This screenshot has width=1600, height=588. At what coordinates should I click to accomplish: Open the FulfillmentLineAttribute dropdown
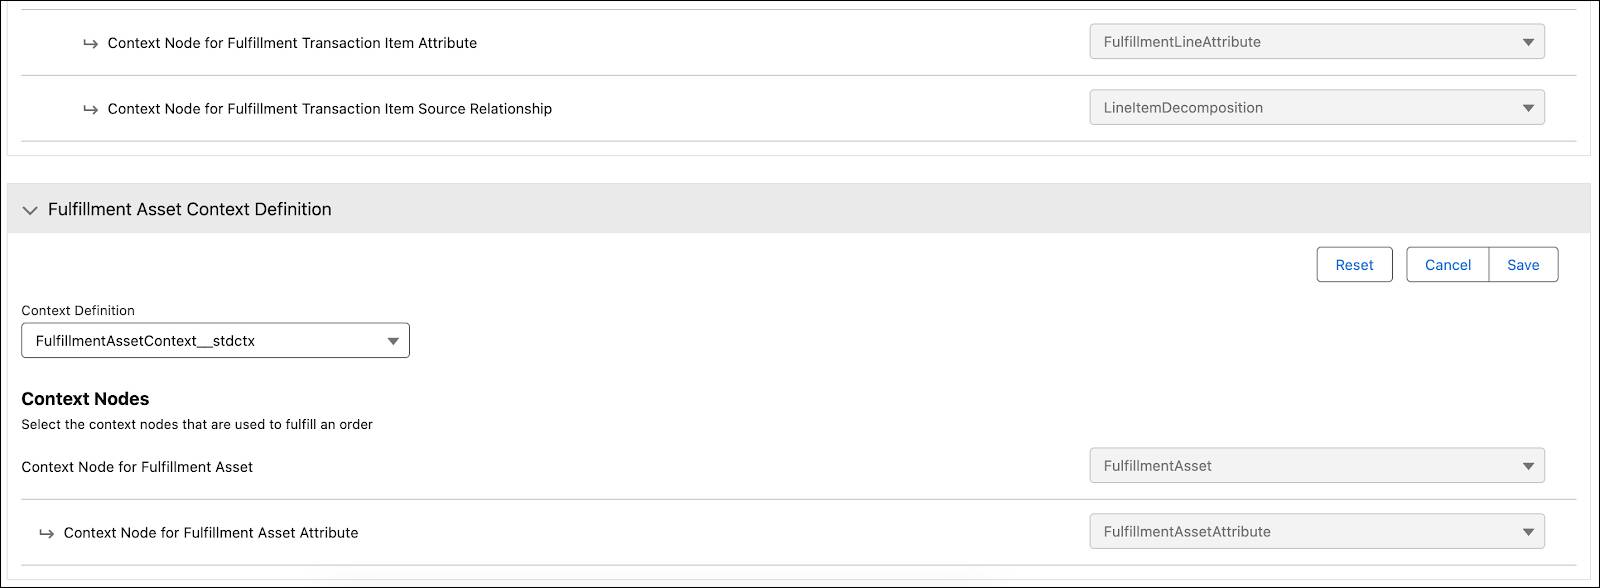click(1315, 42)
